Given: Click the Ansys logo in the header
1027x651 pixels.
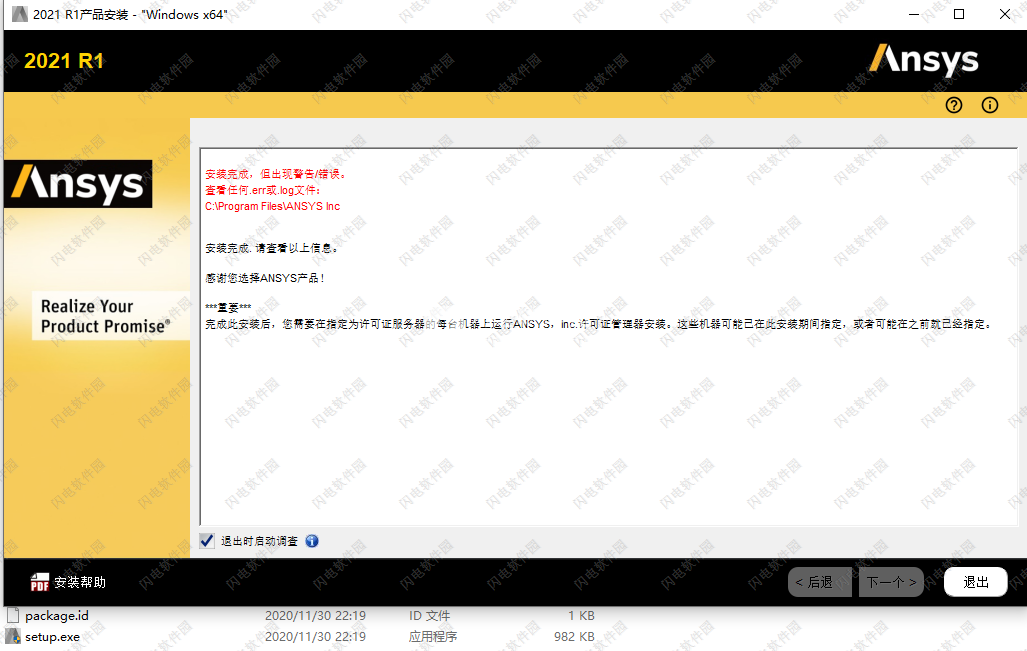Looking at the screenshot, I should 924,60.
